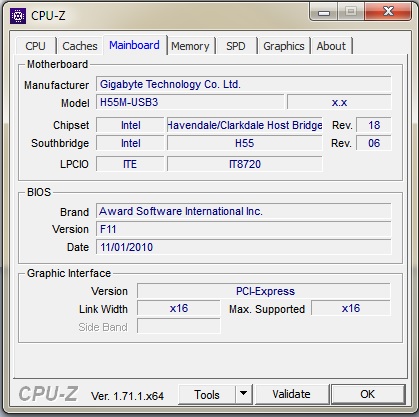The image size is (419, 417).
Task: Confirm with the OK button
Action: point(368,394)
